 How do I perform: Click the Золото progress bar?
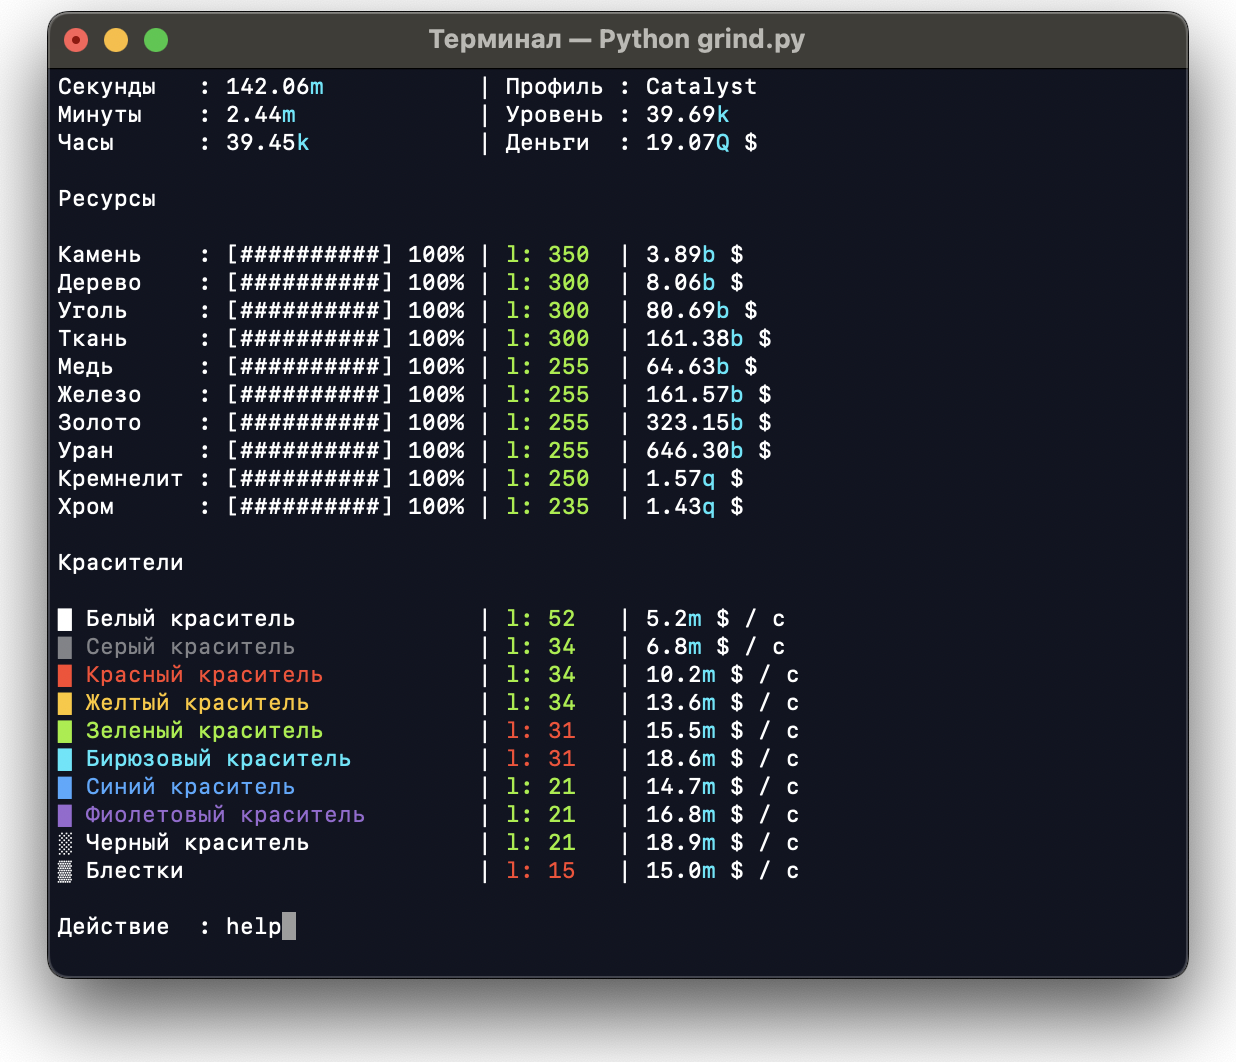(x=310, y=423)
